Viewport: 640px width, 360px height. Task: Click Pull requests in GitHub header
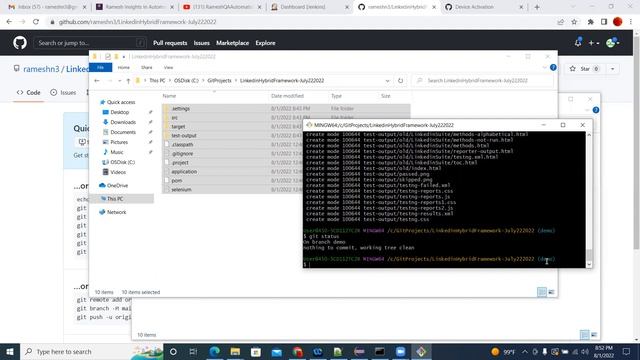coord(170,43)
